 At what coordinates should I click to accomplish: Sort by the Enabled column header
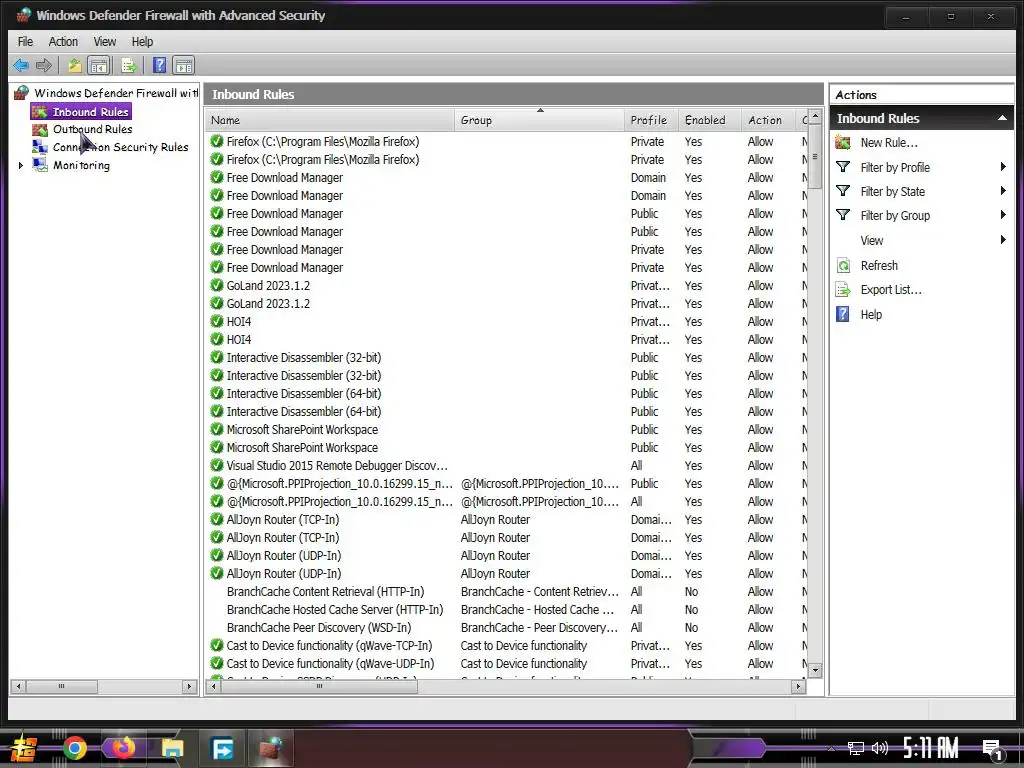click(x=709, y=120)
